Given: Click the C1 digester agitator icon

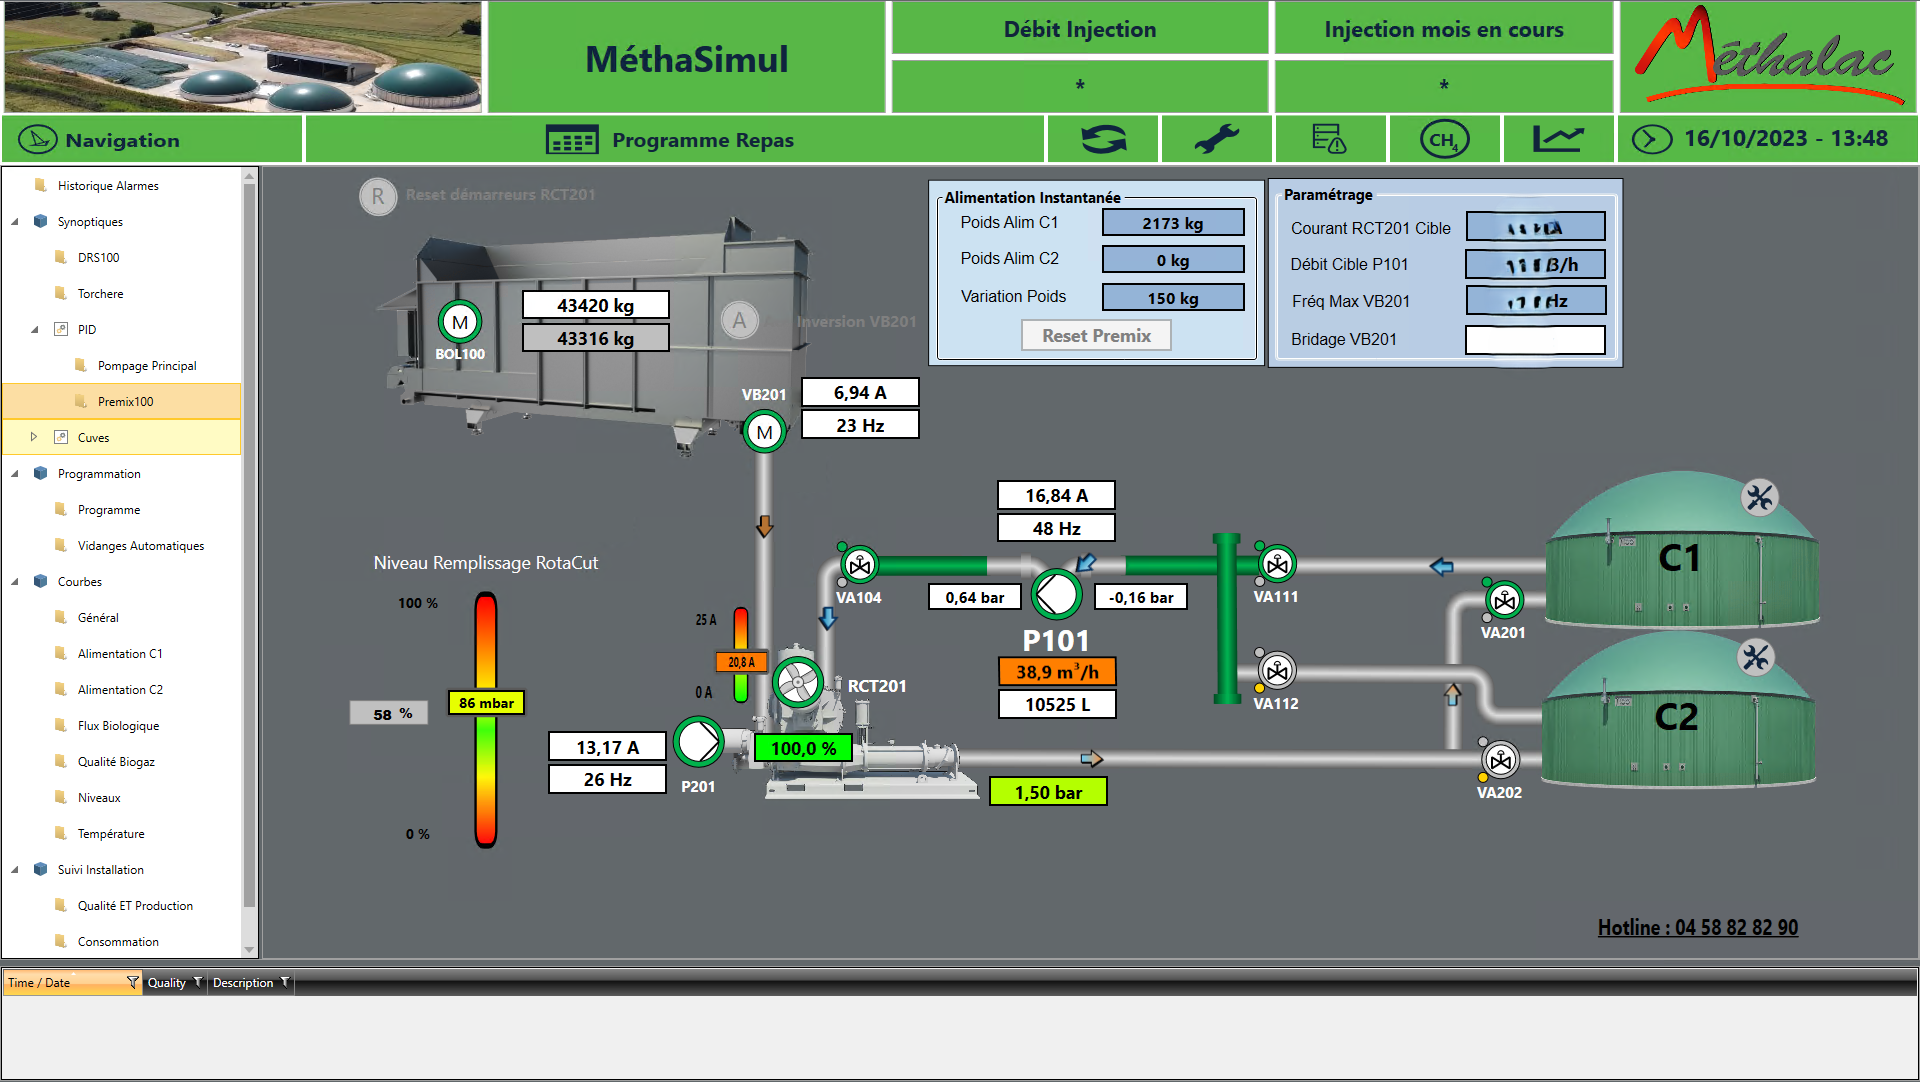Looking at the screenshot, I should (1760, 497).
